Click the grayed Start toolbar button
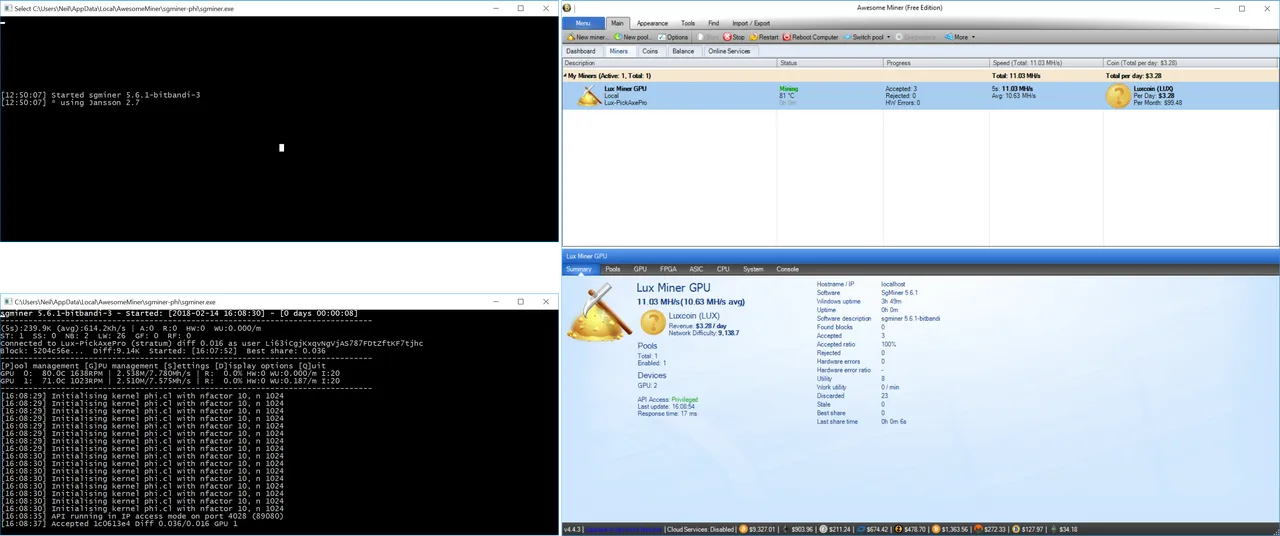This screenshot has height=536, width=1280. point(707,37)
